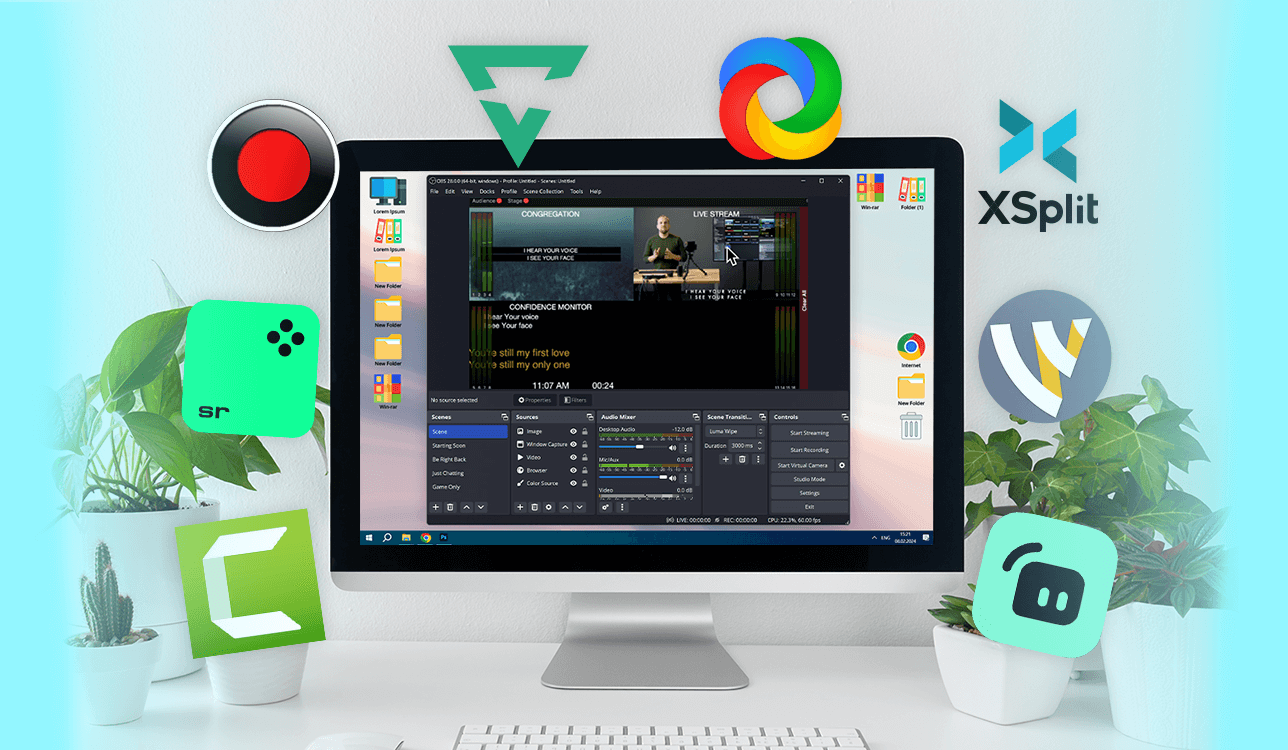Screen dimensions: 1288x750
Task: Hide the Window Capture source
Action: tap(573, 444)
